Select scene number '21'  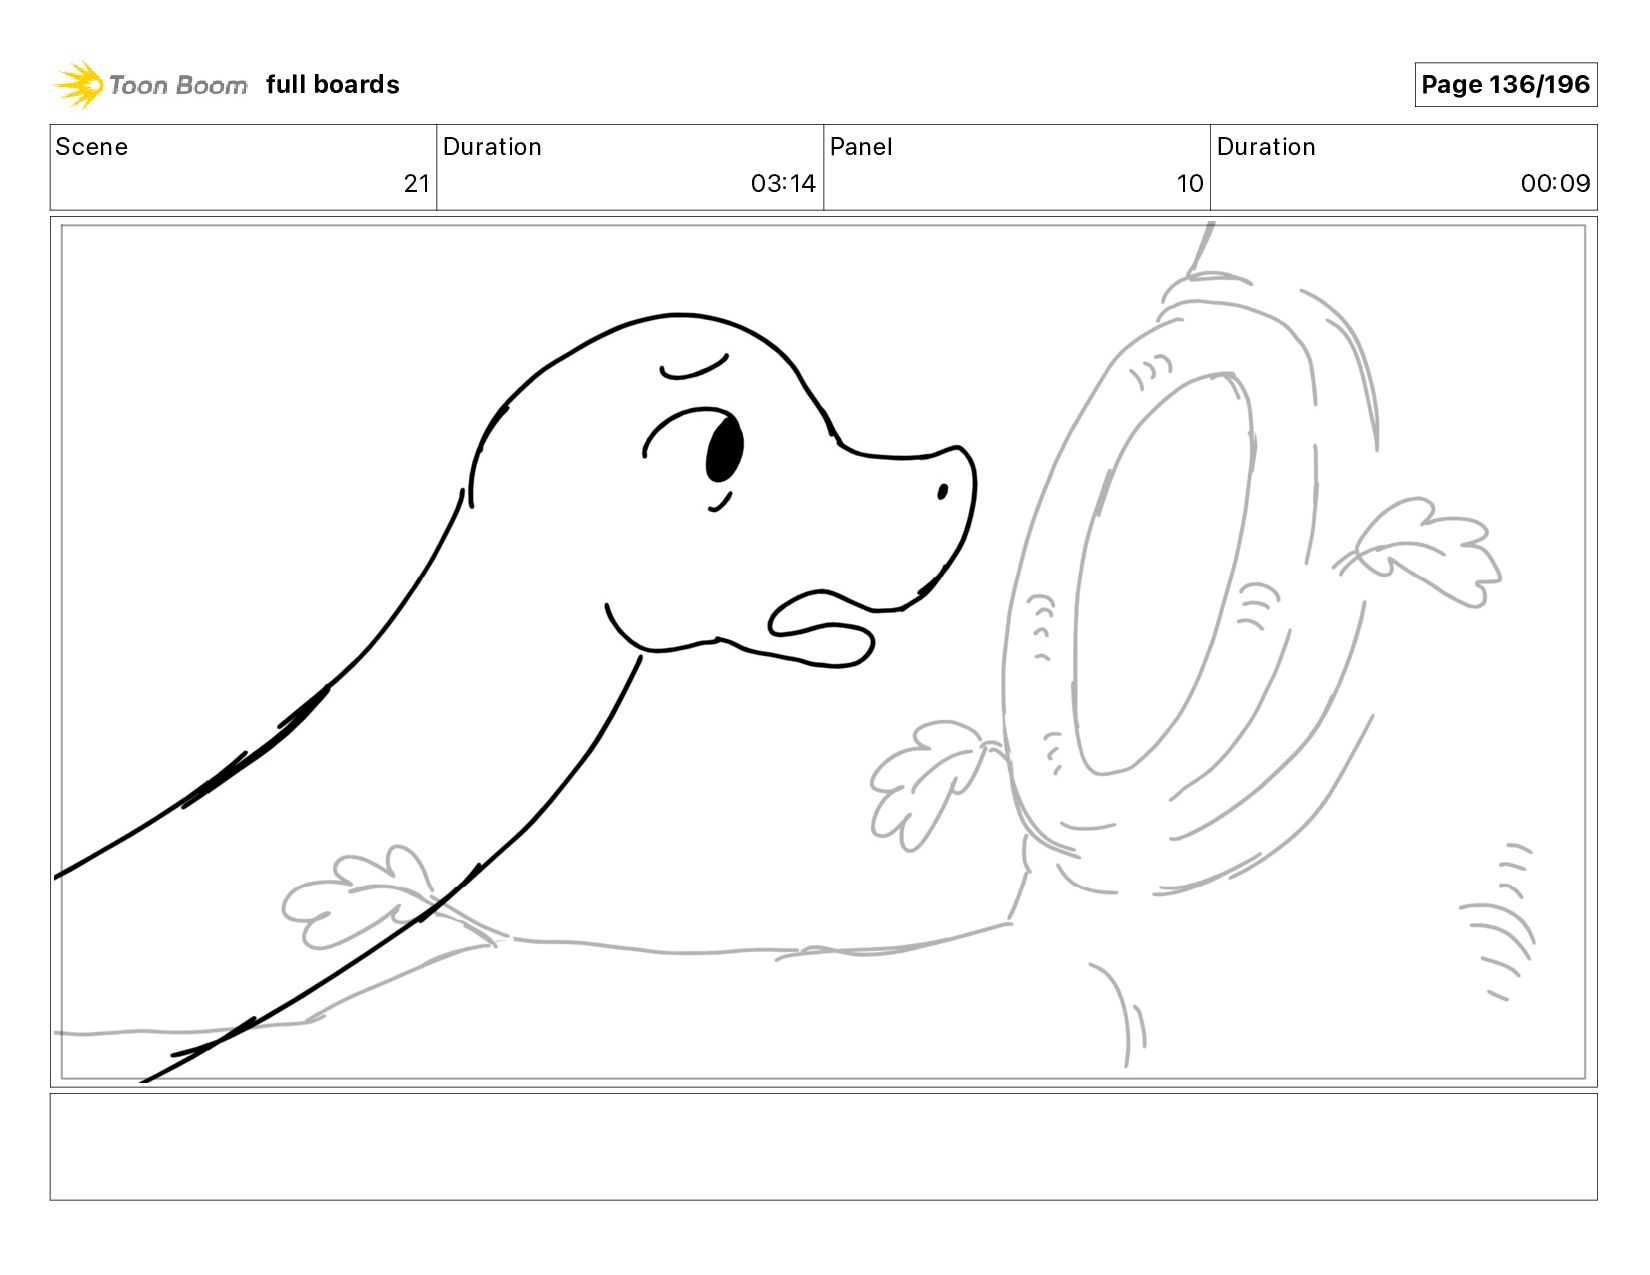pos(416,183)
